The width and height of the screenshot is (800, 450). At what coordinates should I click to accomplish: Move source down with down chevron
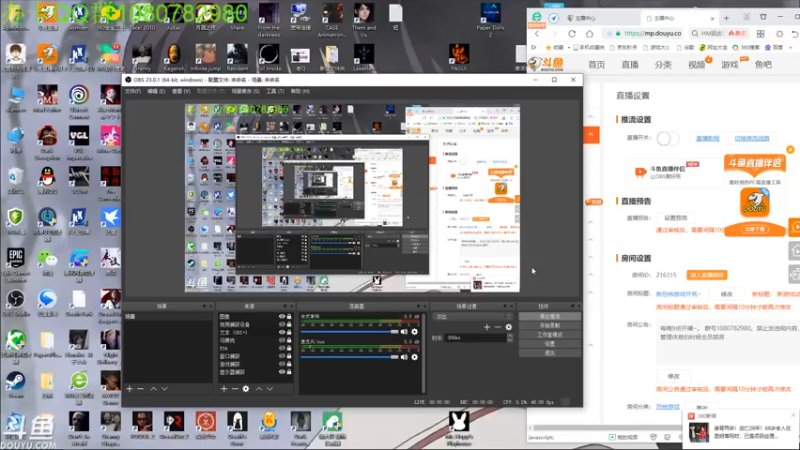click(x=270, y=389)
